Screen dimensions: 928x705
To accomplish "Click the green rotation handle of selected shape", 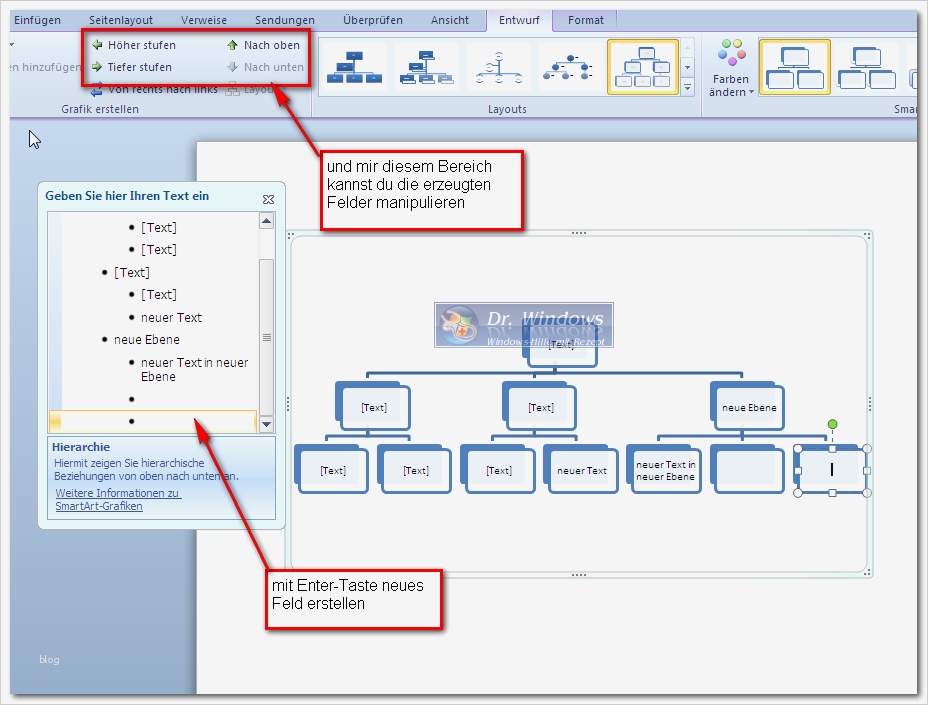I will (832, 424).
